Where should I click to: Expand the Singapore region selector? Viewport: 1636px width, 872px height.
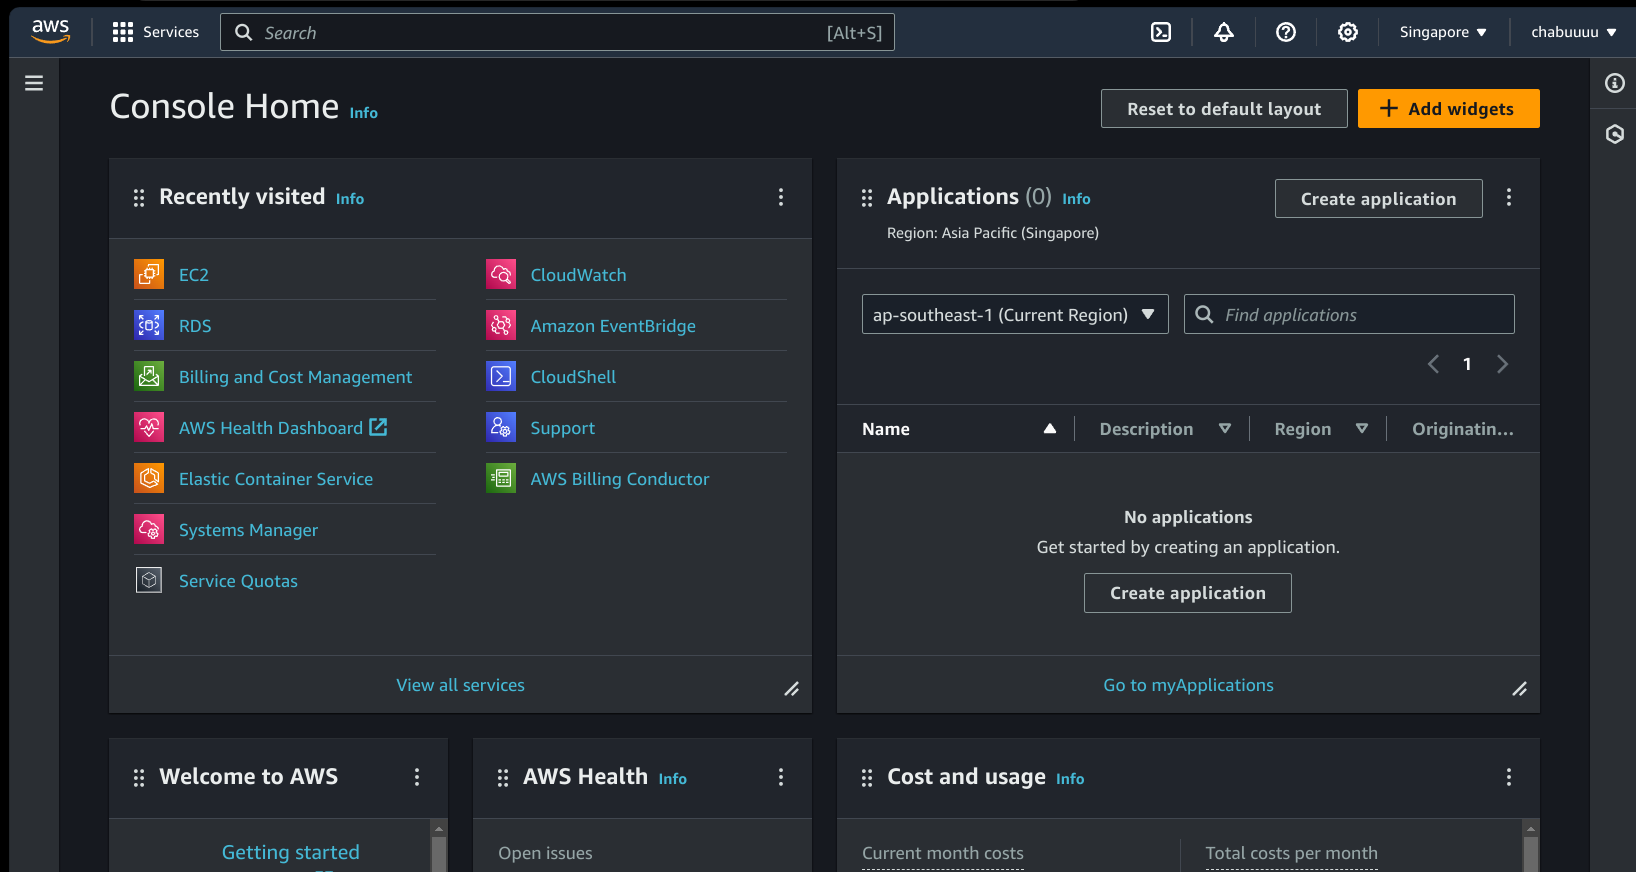point(1443,32)
